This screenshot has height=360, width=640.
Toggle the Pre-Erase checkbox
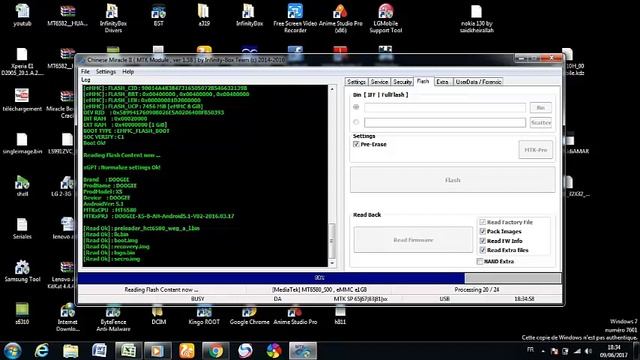pos(356,144)
